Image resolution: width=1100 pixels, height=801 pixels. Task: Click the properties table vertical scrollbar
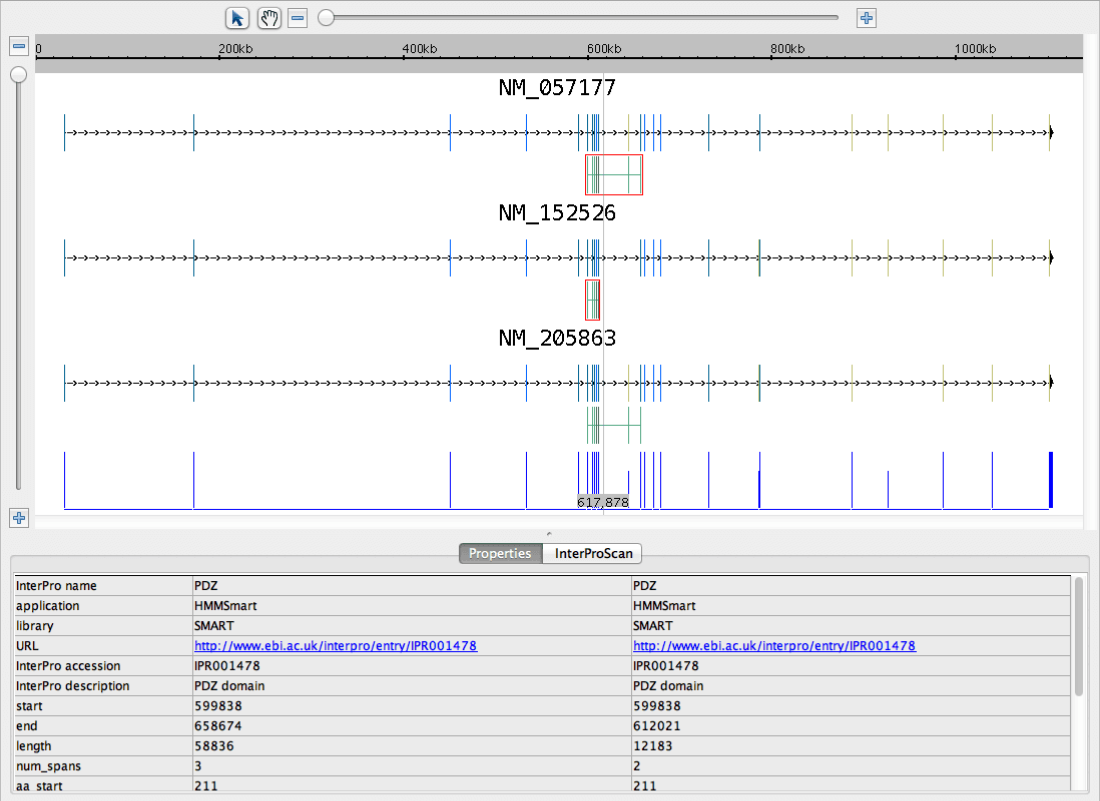(1078, 640)
